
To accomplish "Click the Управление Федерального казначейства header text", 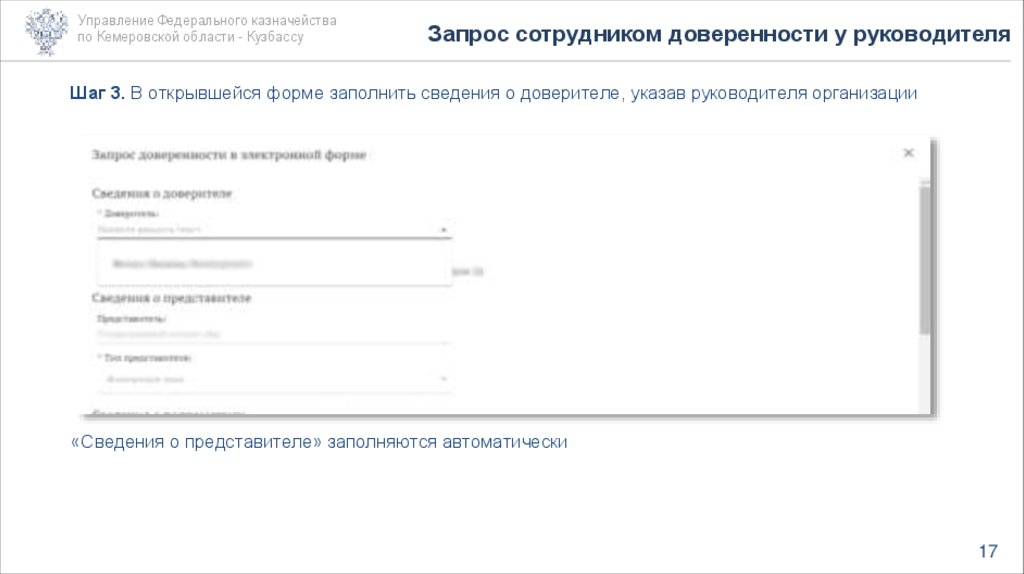I will [207, 21].
